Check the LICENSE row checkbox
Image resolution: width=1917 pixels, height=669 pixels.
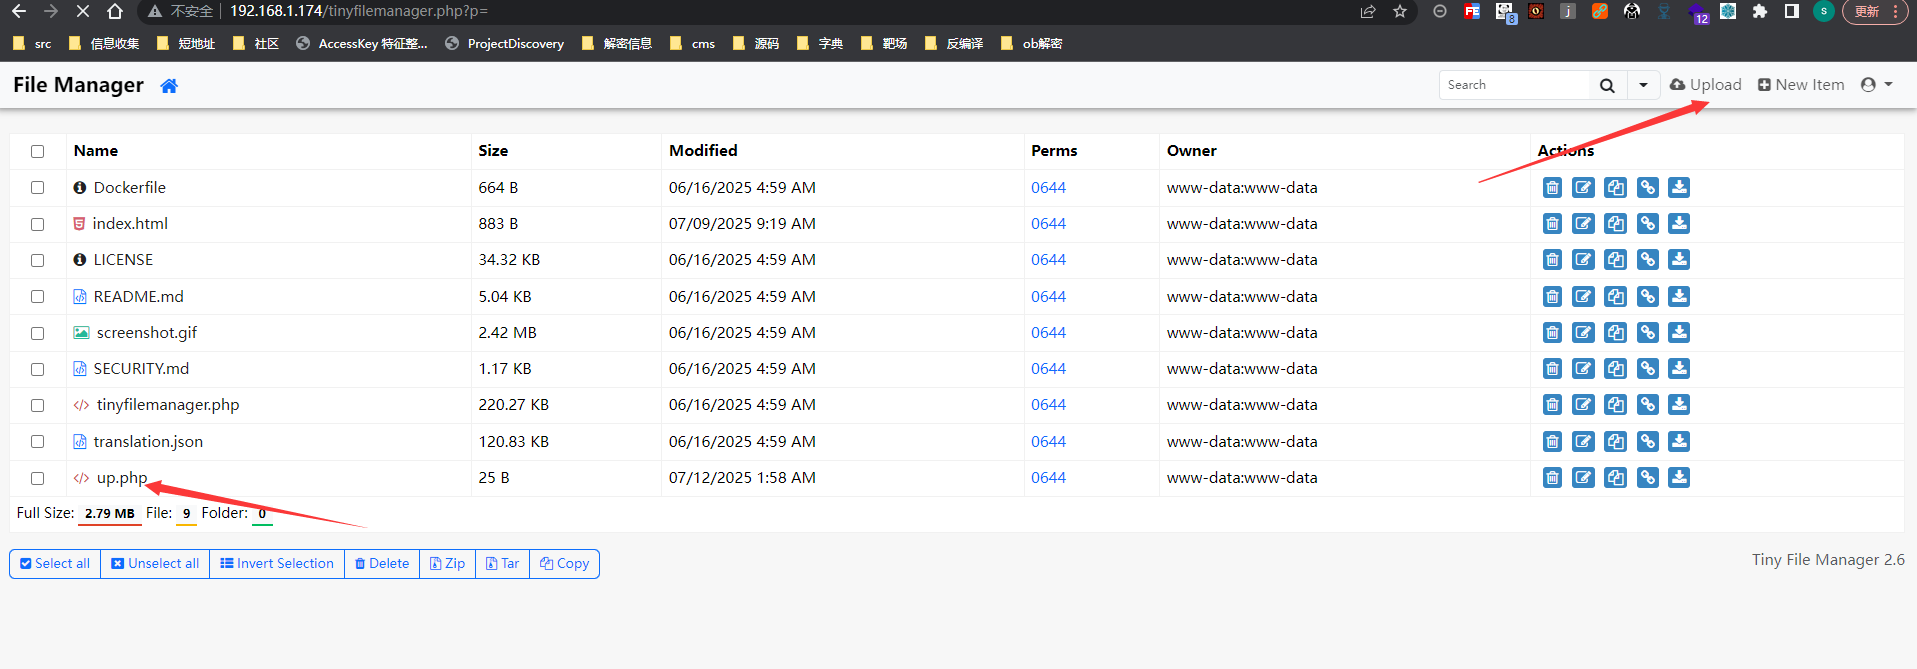(38, 260)
